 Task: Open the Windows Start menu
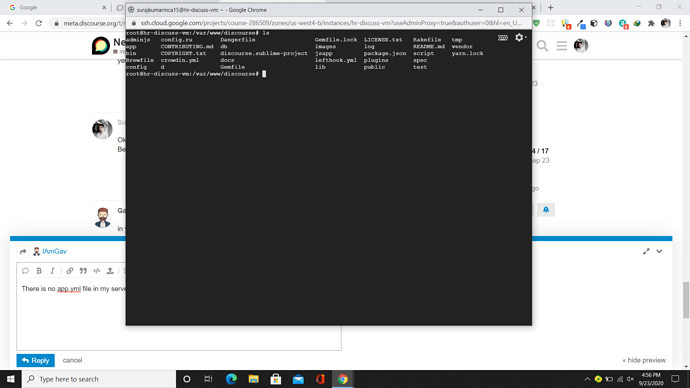coord(11,379)
